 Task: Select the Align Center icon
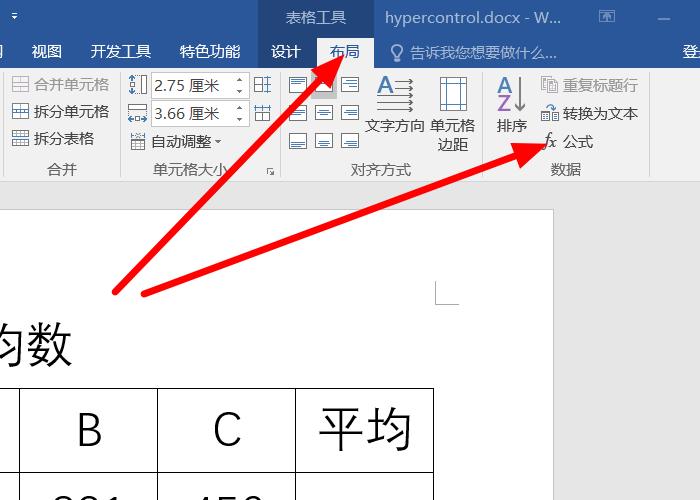coord(324,112)
